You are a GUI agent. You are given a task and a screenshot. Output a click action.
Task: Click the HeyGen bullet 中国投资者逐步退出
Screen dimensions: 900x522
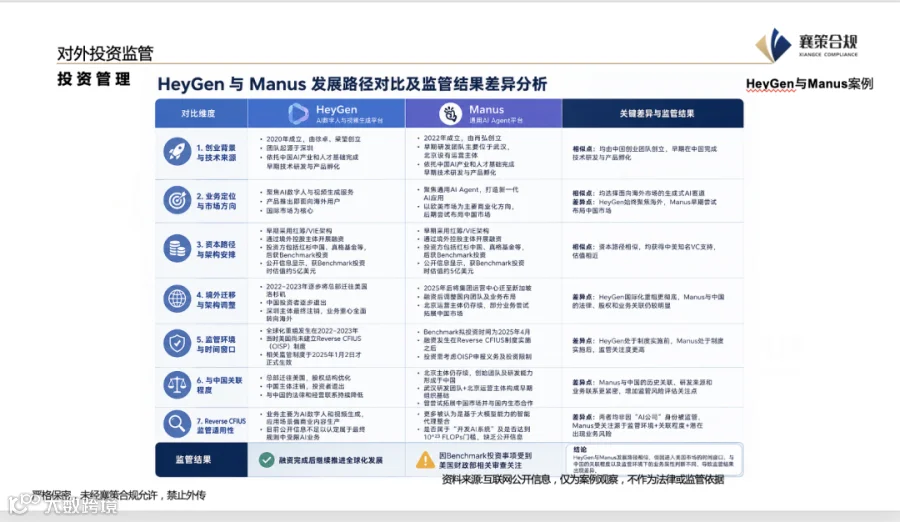[x=296, y=302]
